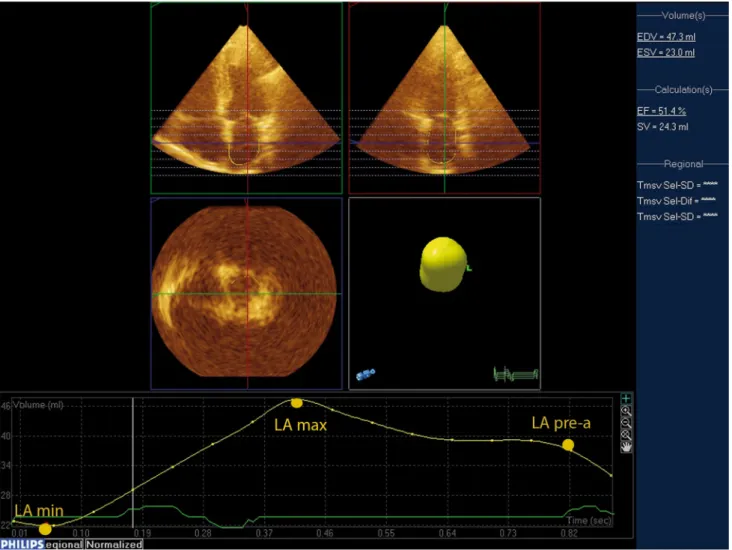The image size is (732, 550).
Task: Click the 0.82 tick on time axis
Action: (569, 533)
